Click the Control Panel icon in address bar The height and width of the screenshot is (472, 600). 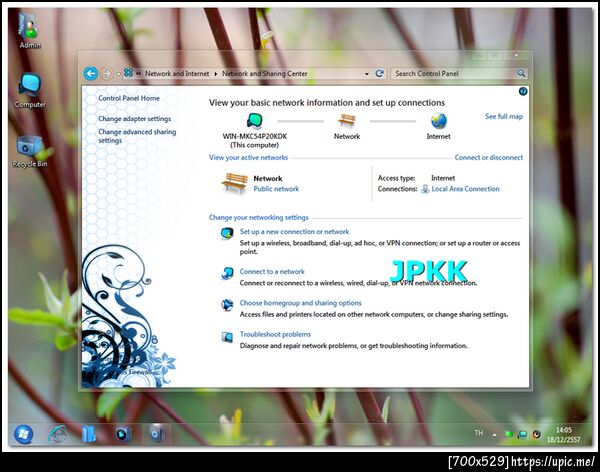click(x=129, y=73)
